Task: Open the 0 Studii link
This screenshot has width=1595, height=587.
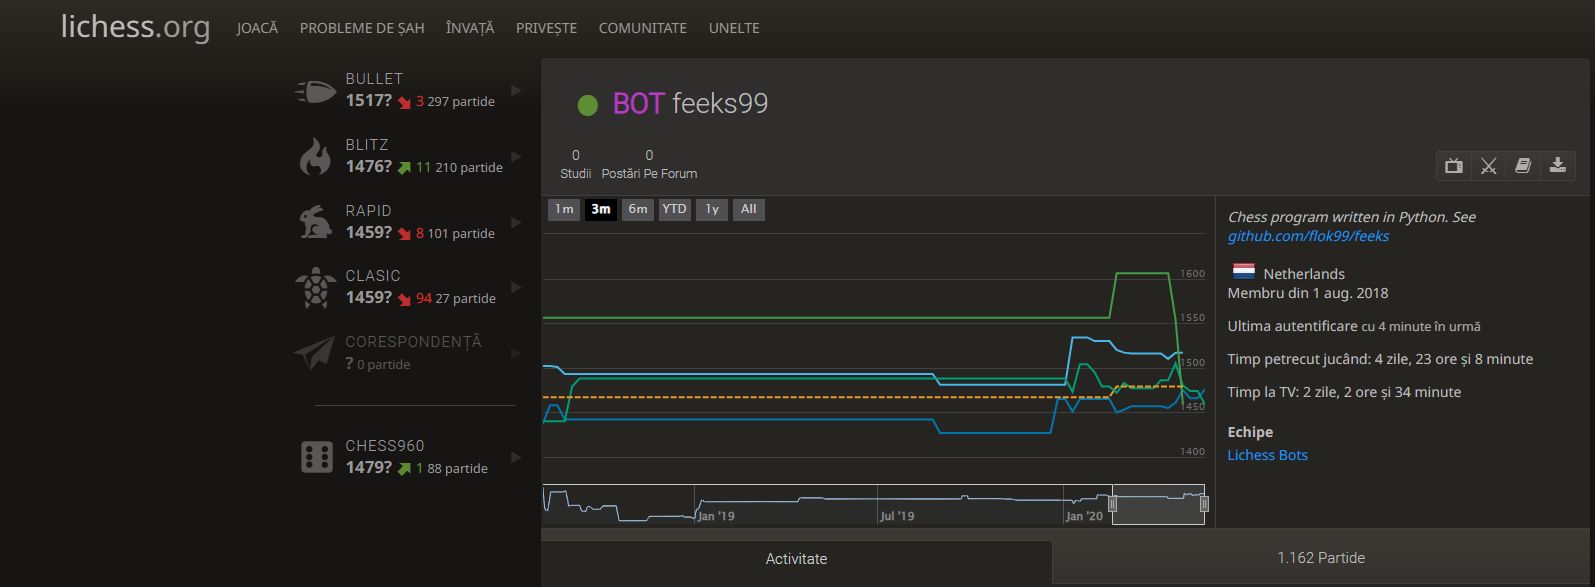Action: click(x=575, y=164)
